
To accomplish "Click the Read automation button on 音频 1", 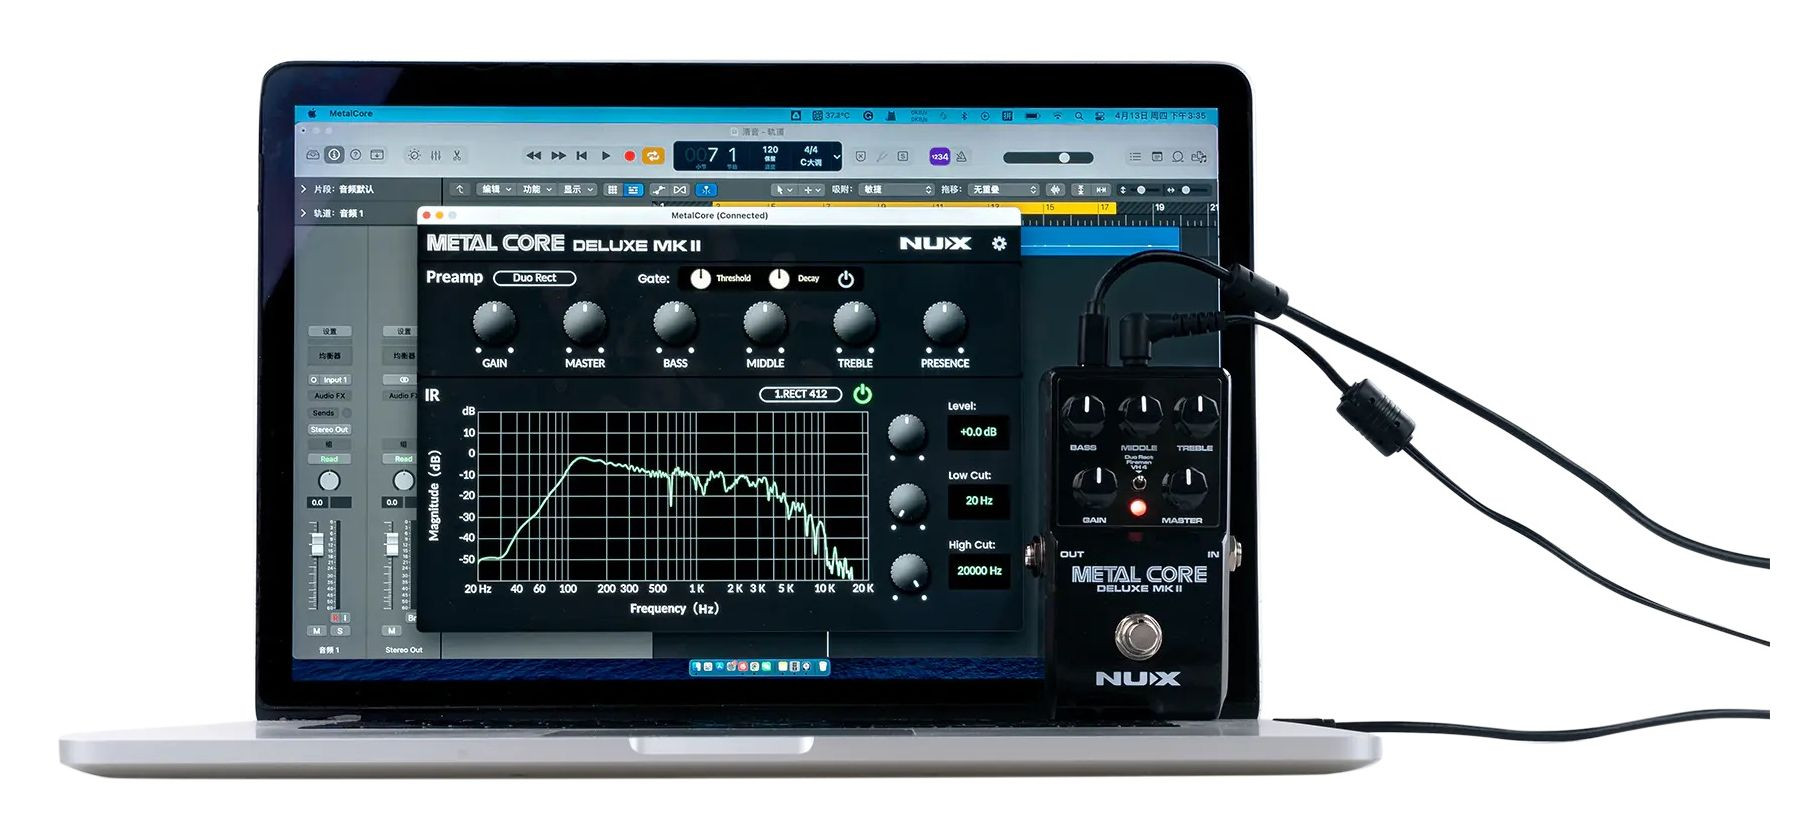I will click(329, 459).
